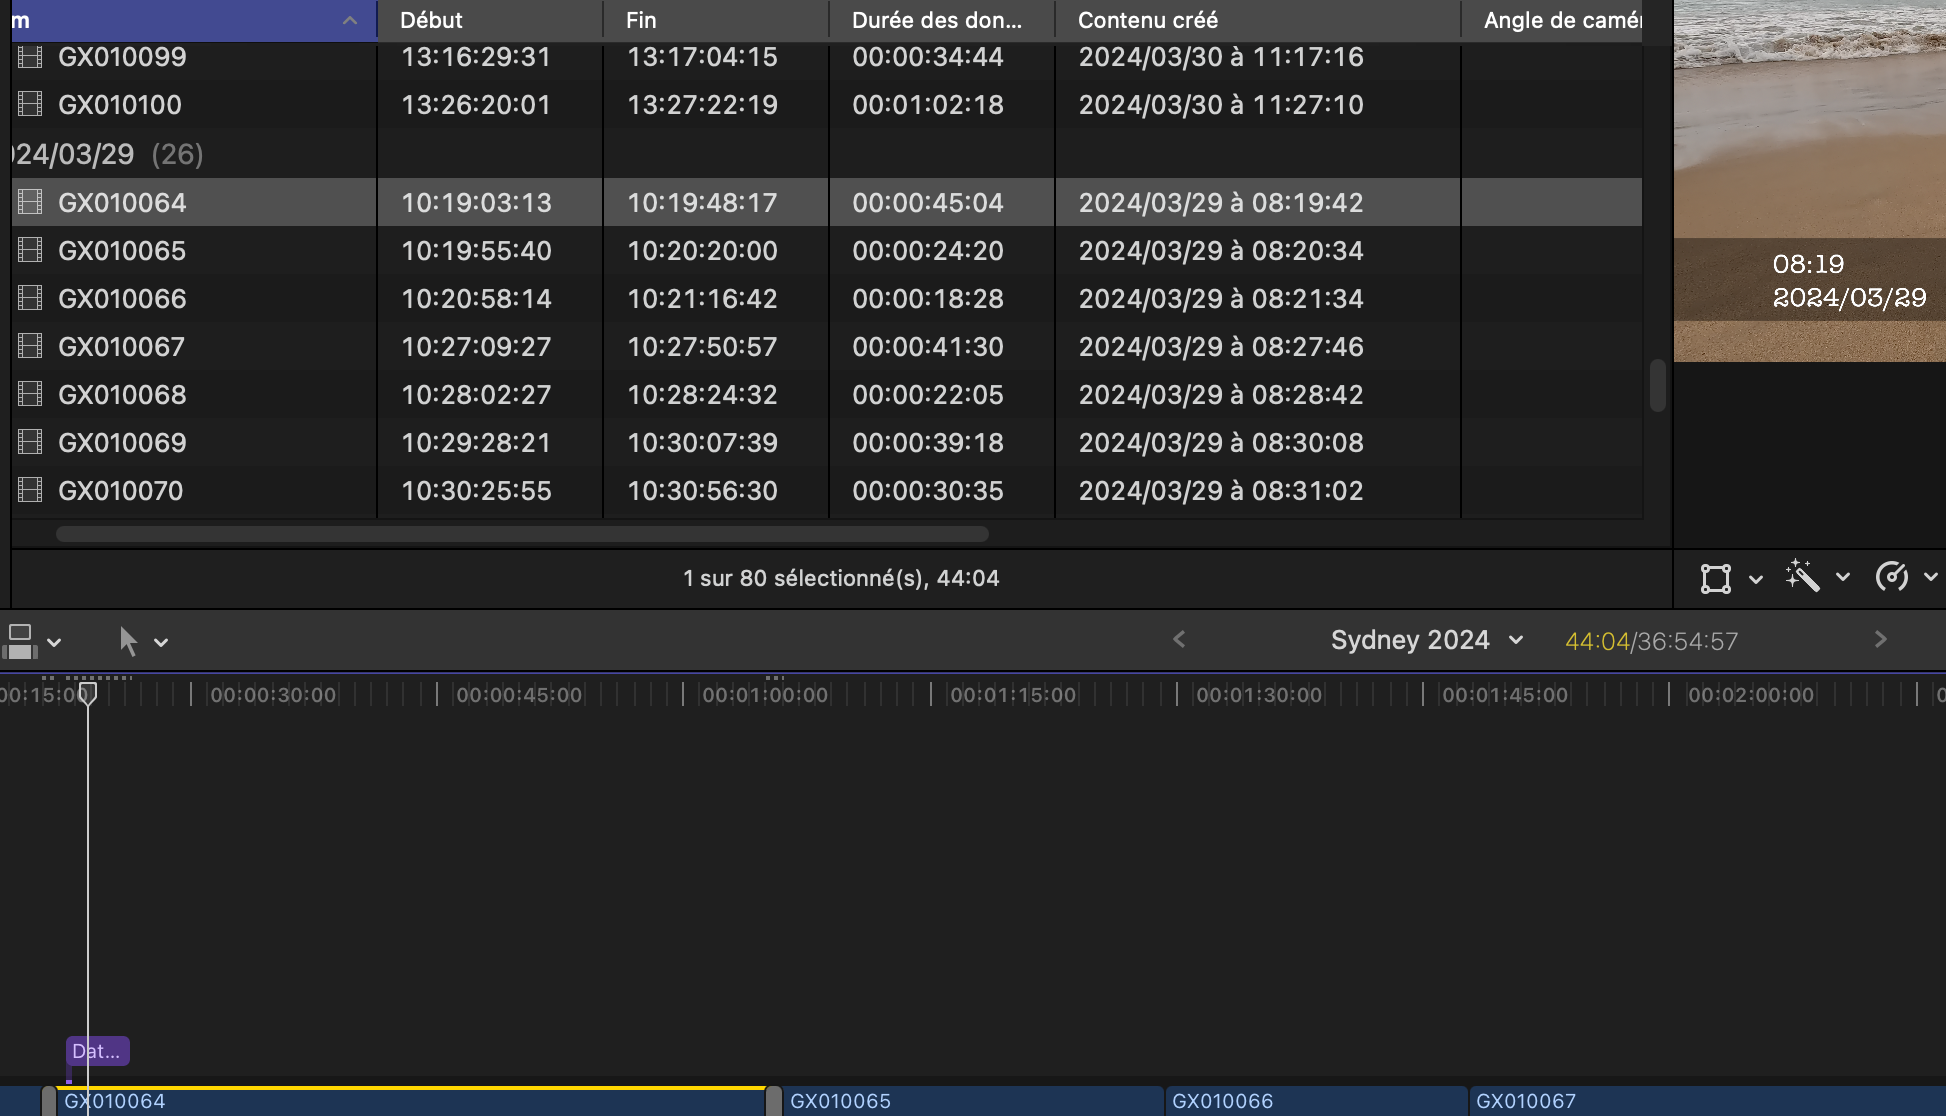
Task: Click the Transform tool icon
Action: (x=1715, y=578)
